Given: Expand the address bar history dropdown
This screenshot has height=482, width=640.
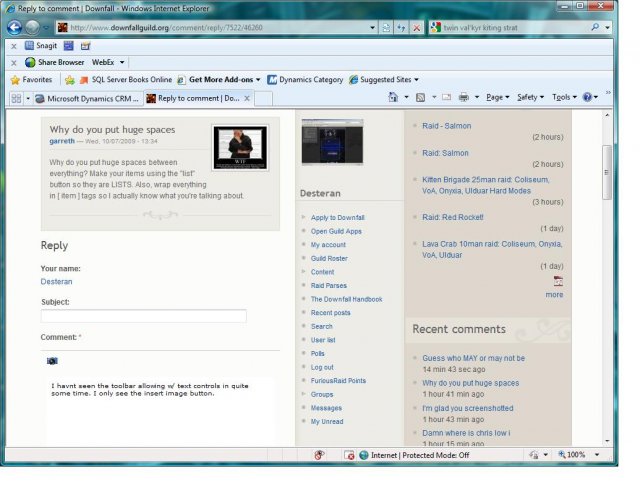Looking at the screenshot, I should (x=372, y=28).
